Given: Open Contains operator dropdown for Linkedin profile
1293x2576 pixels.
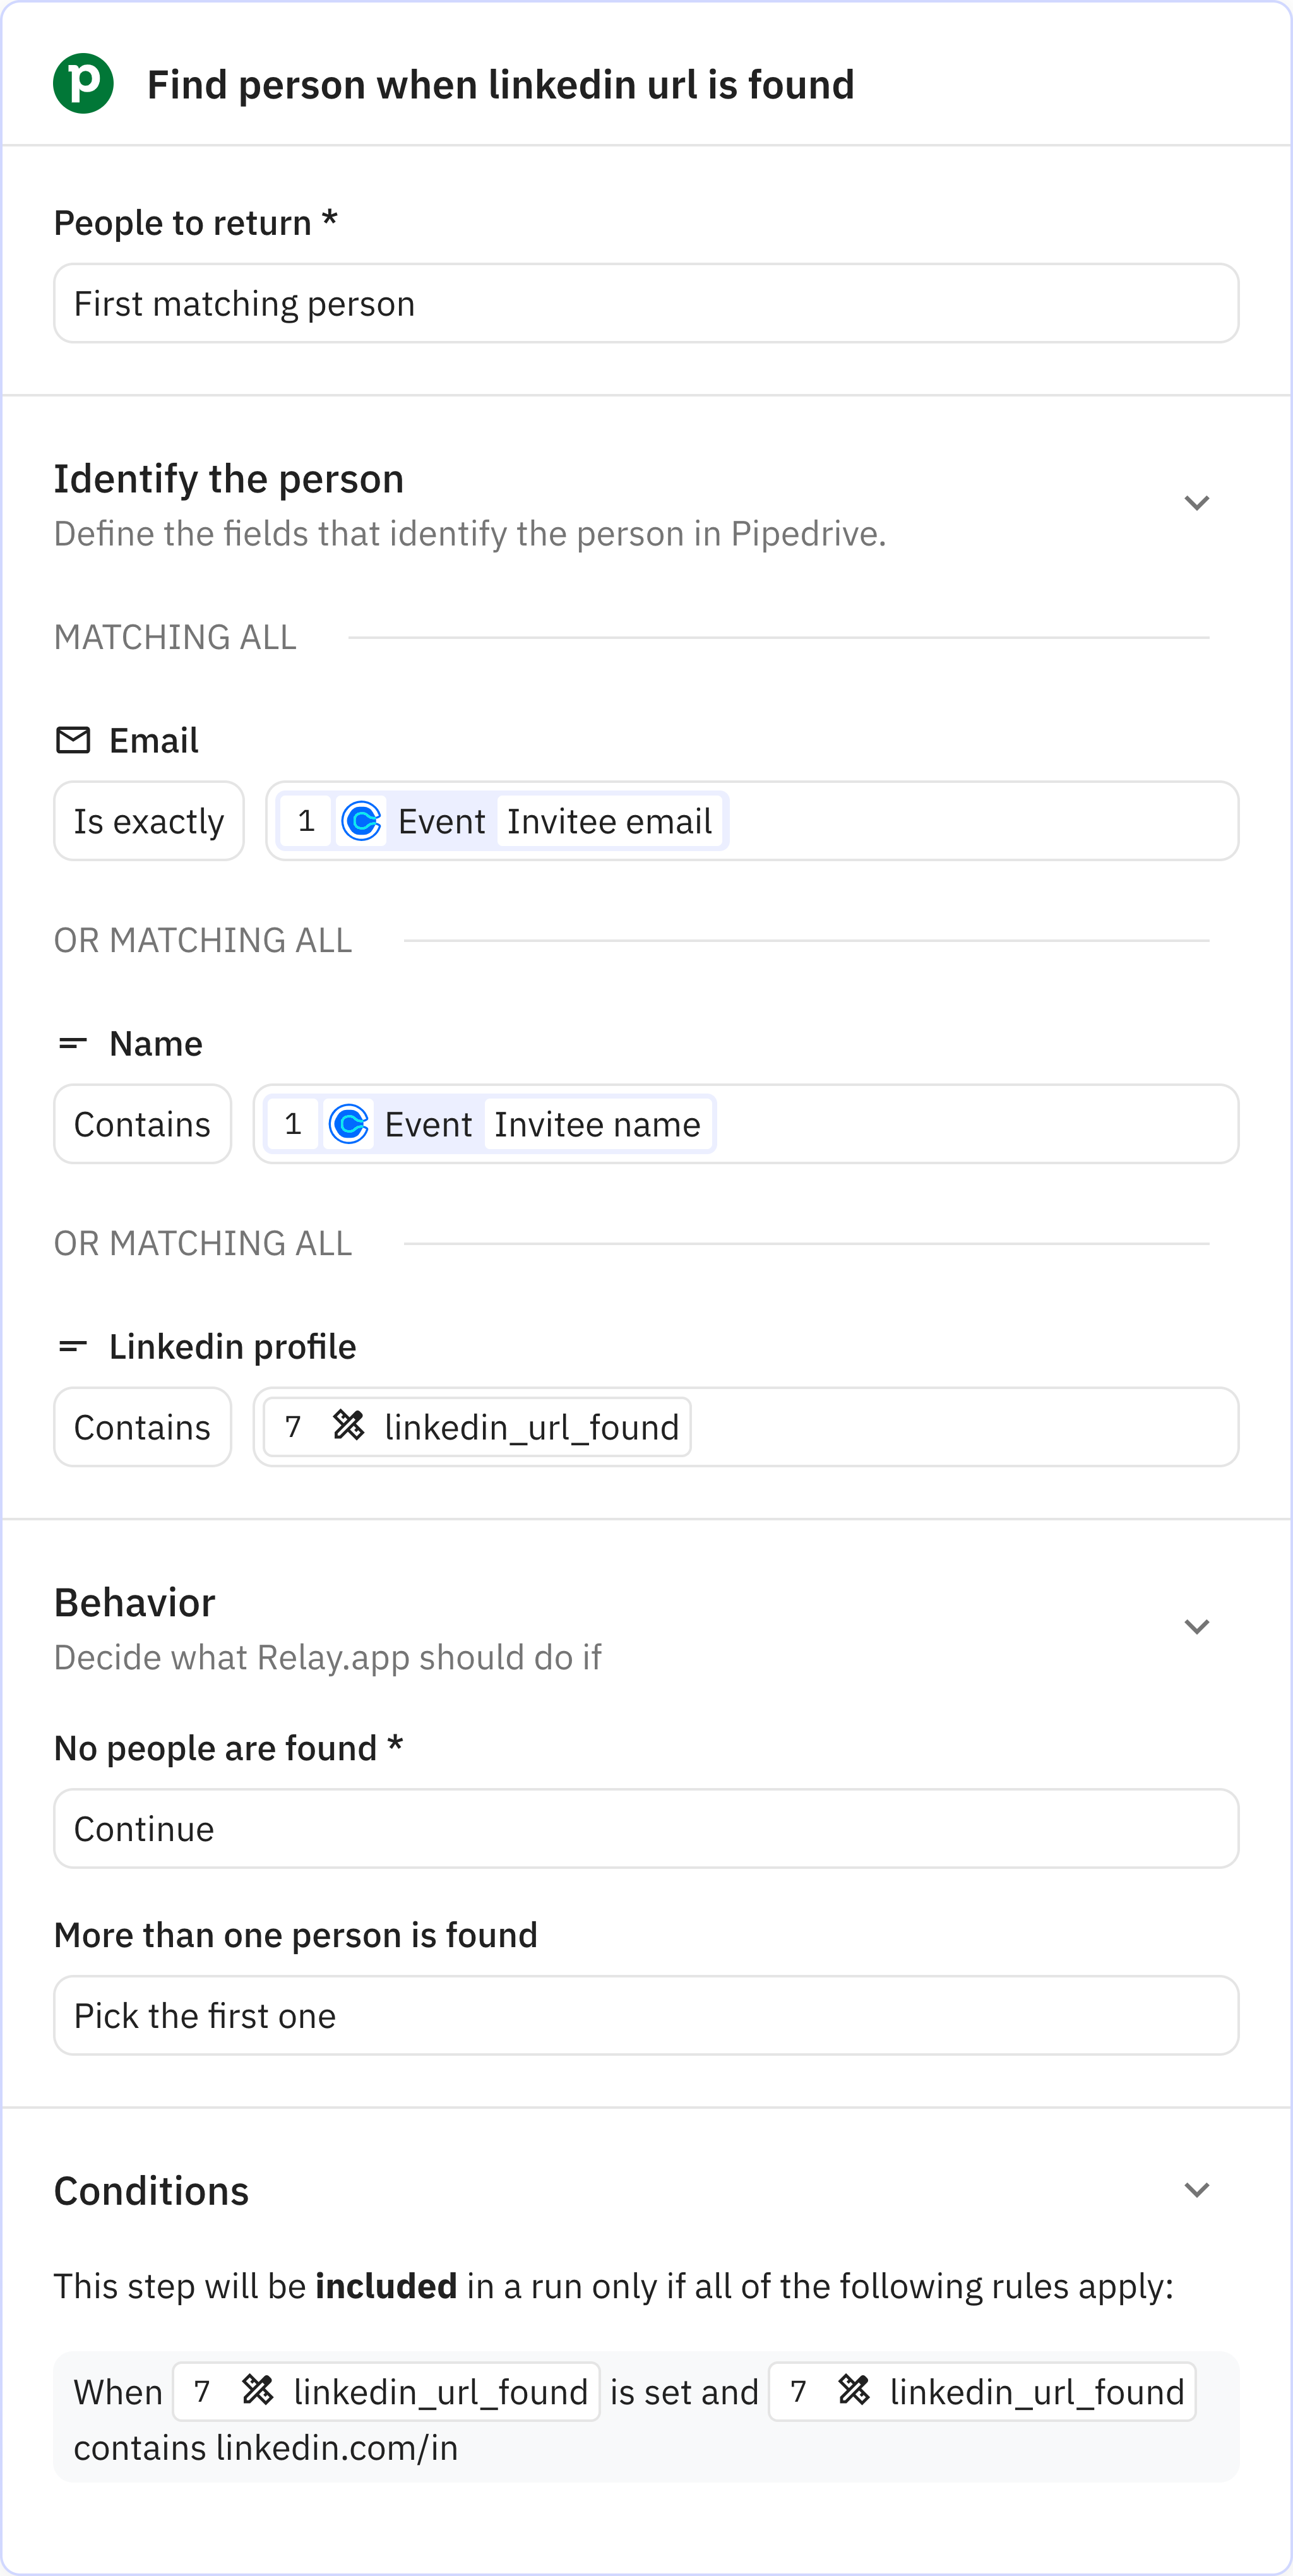Looking at the screenshot, I should click(x=142, y=1427).
